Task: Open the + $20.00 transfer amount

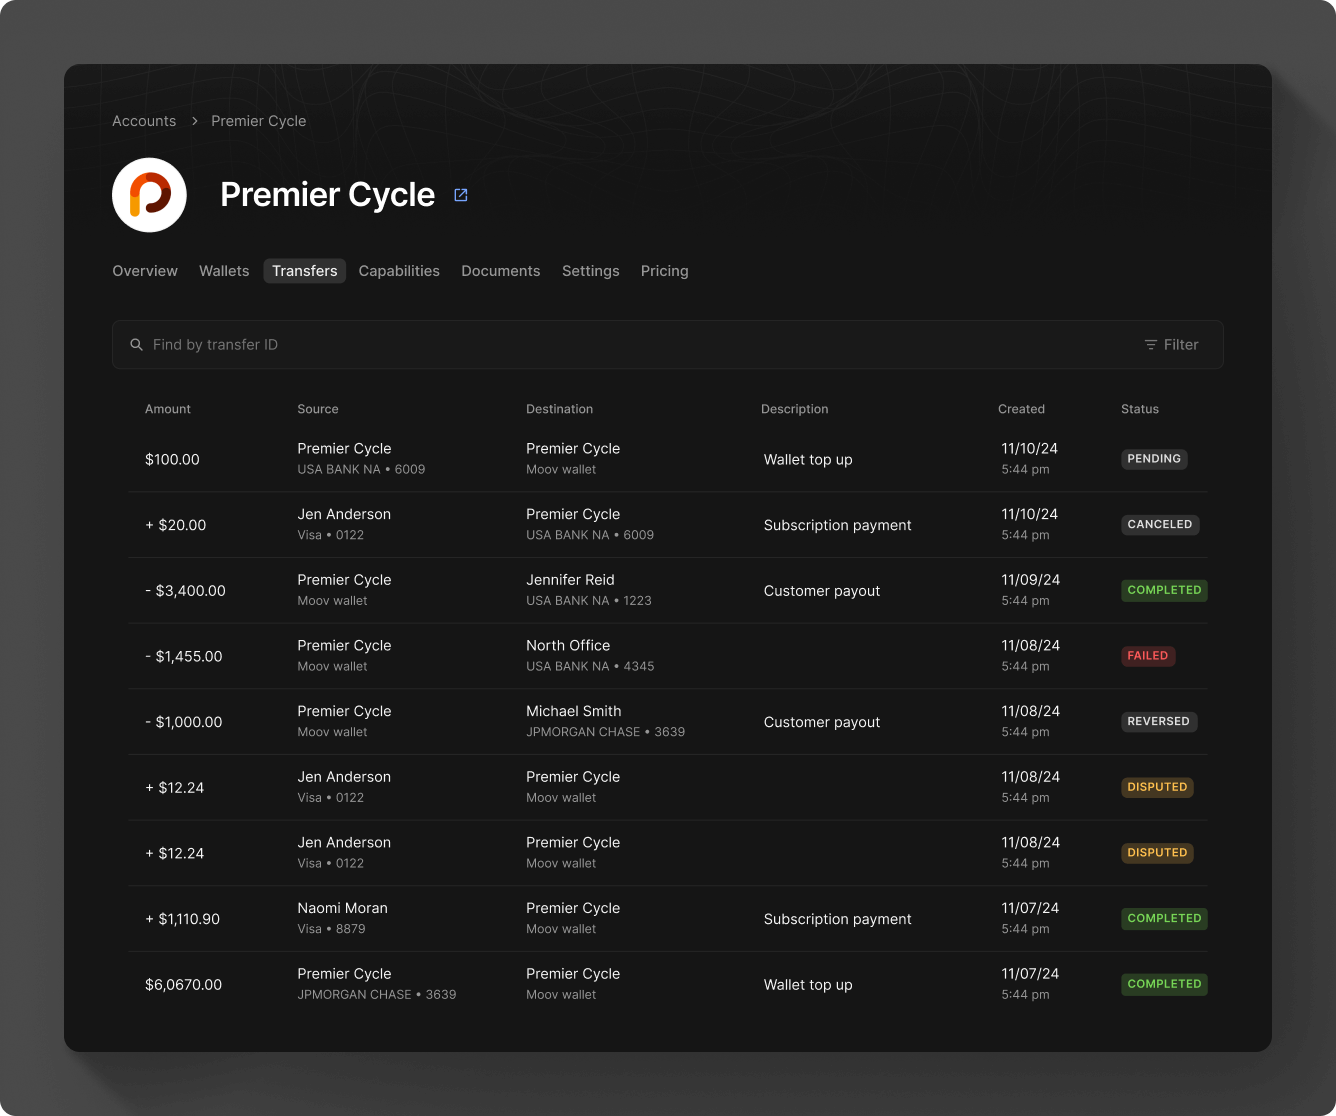Action: click(176, 525)
